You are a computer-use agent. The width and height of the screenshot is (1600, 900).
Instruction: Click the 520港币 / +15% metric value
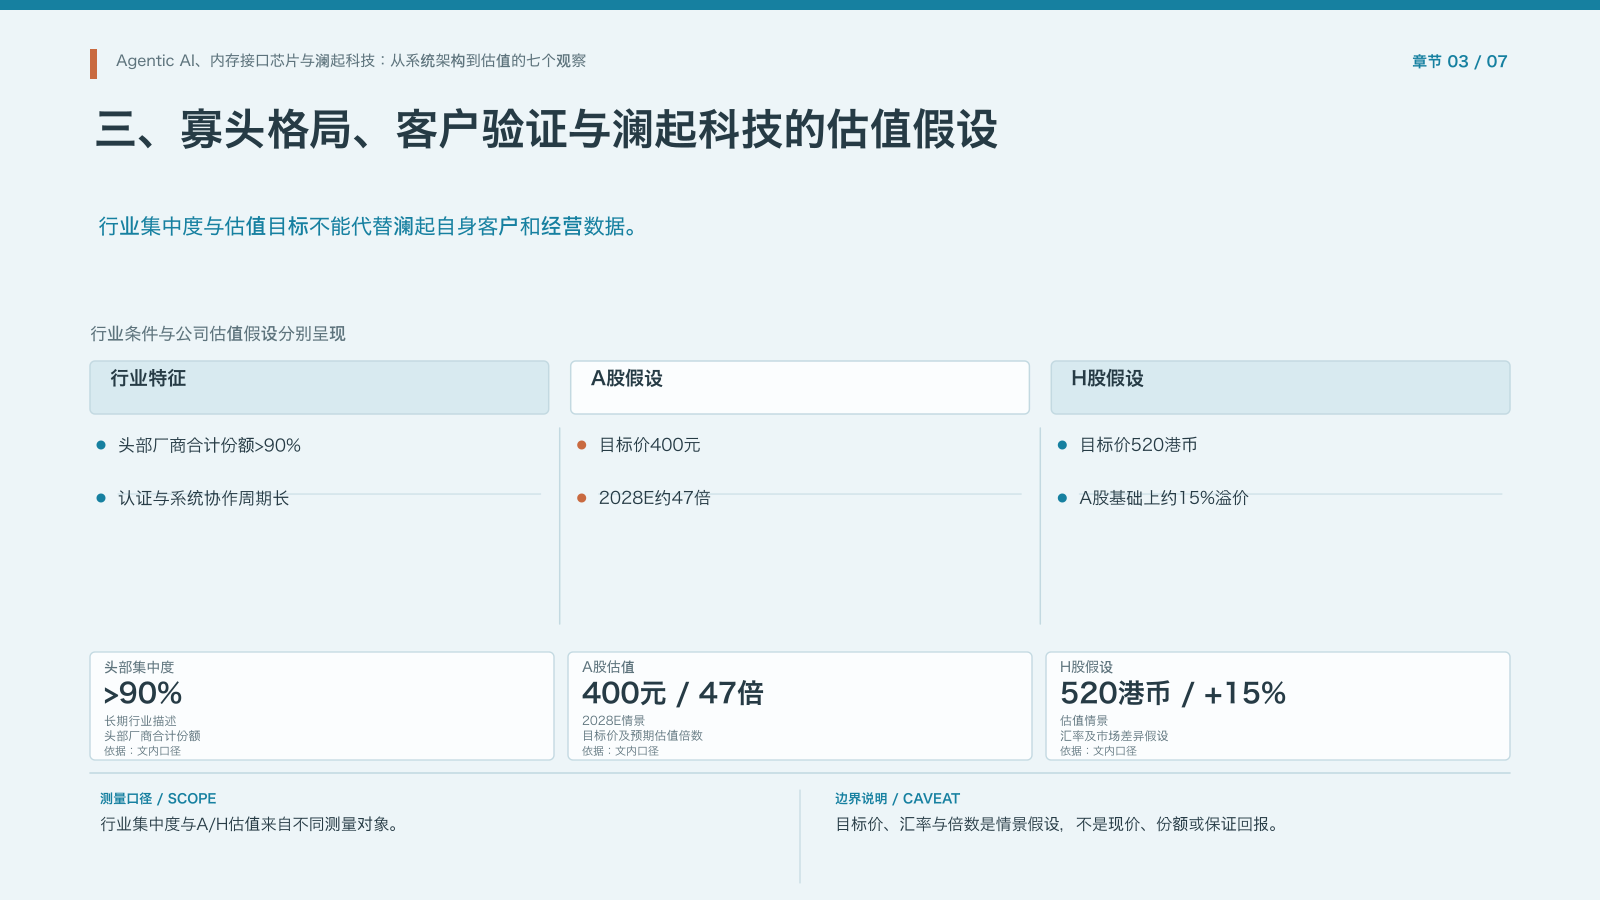pyautogui.click(x=1173, y=693)
